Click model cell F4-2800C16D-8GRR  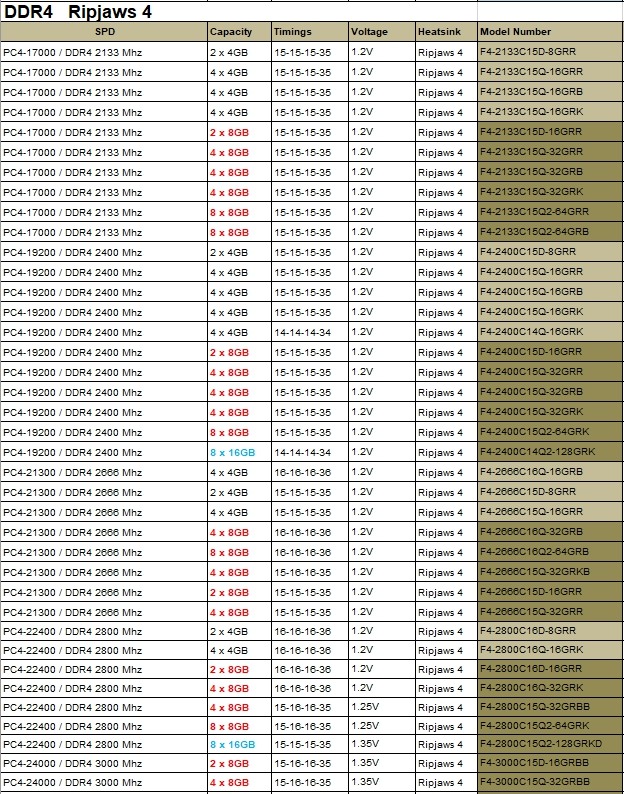(x=550, y=631)
